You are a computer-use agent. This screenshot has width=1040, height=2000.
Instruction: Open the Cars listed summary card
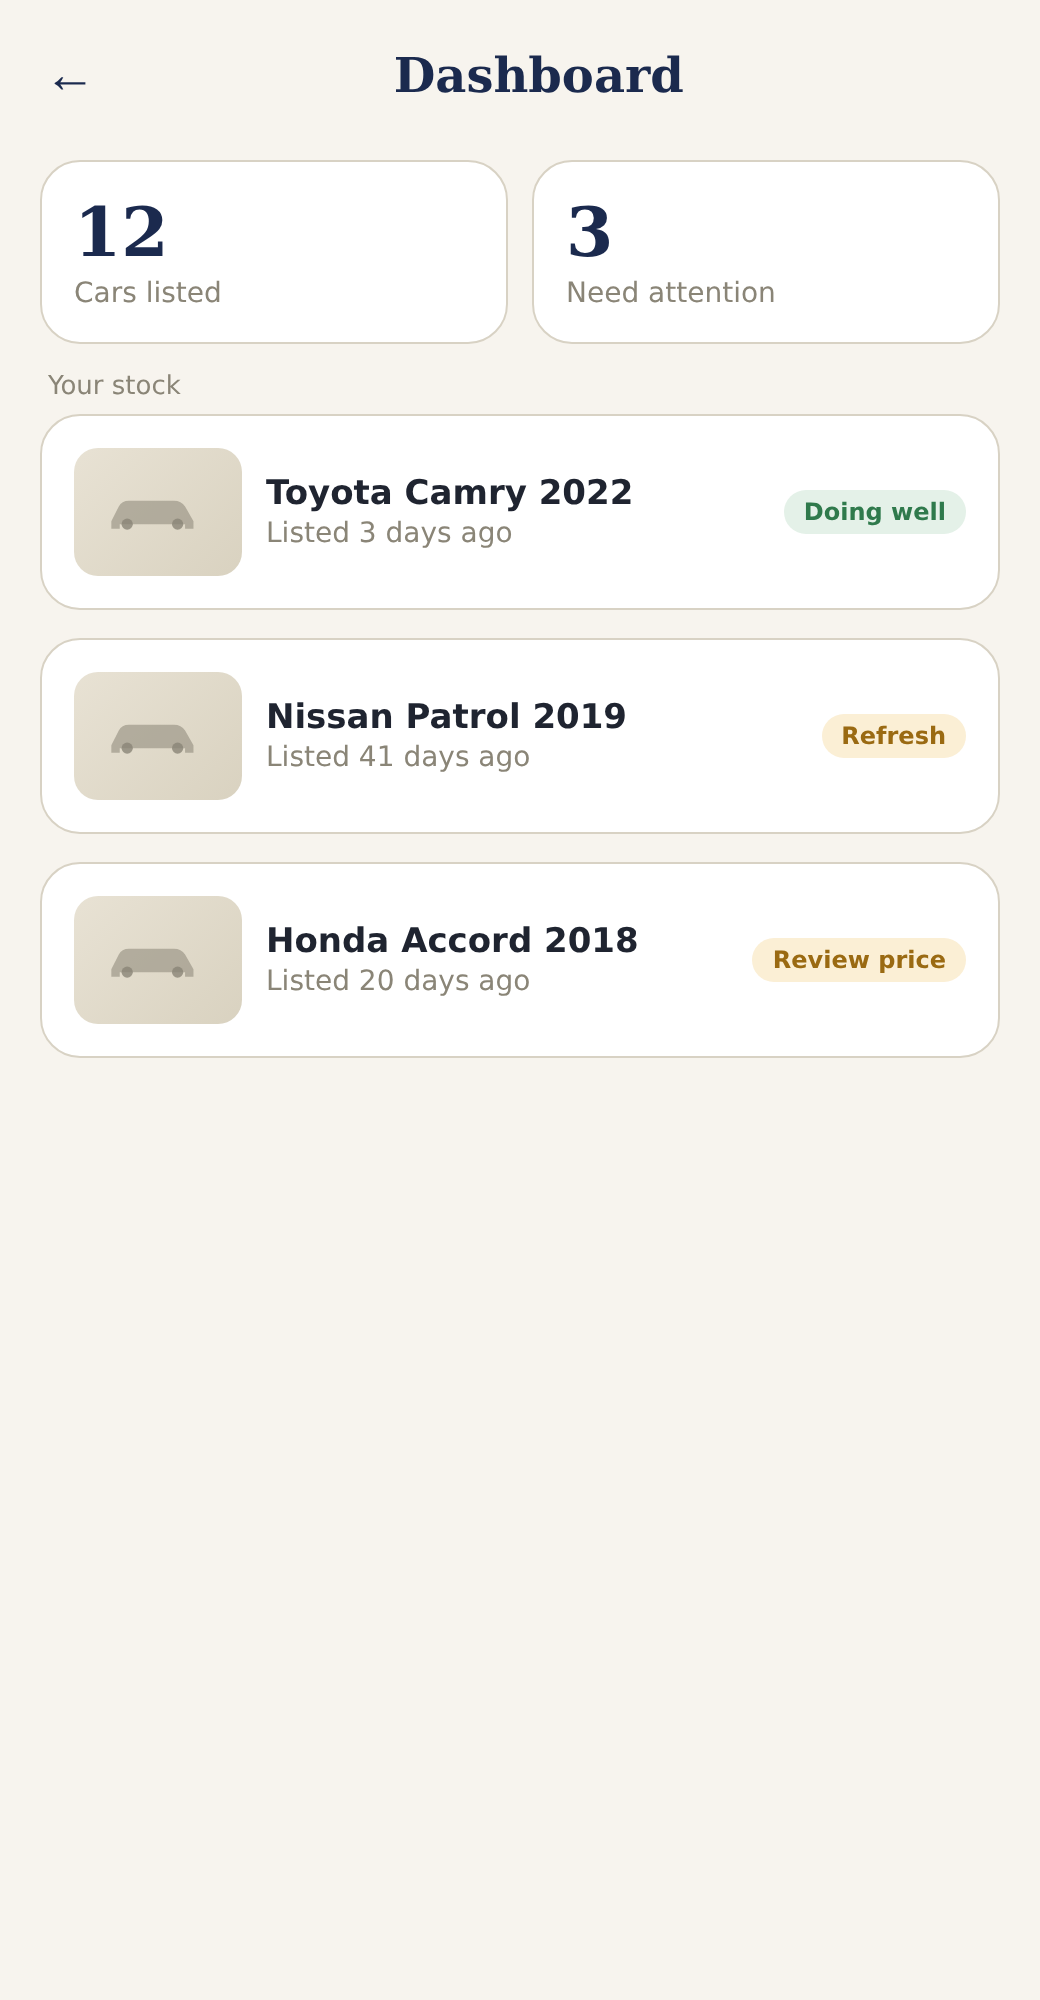pos(274,252)
